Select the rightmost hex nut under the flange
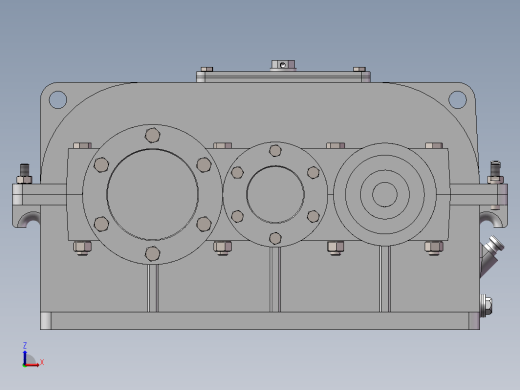Viewport: 520px width, 390px height. pos(434,248)
